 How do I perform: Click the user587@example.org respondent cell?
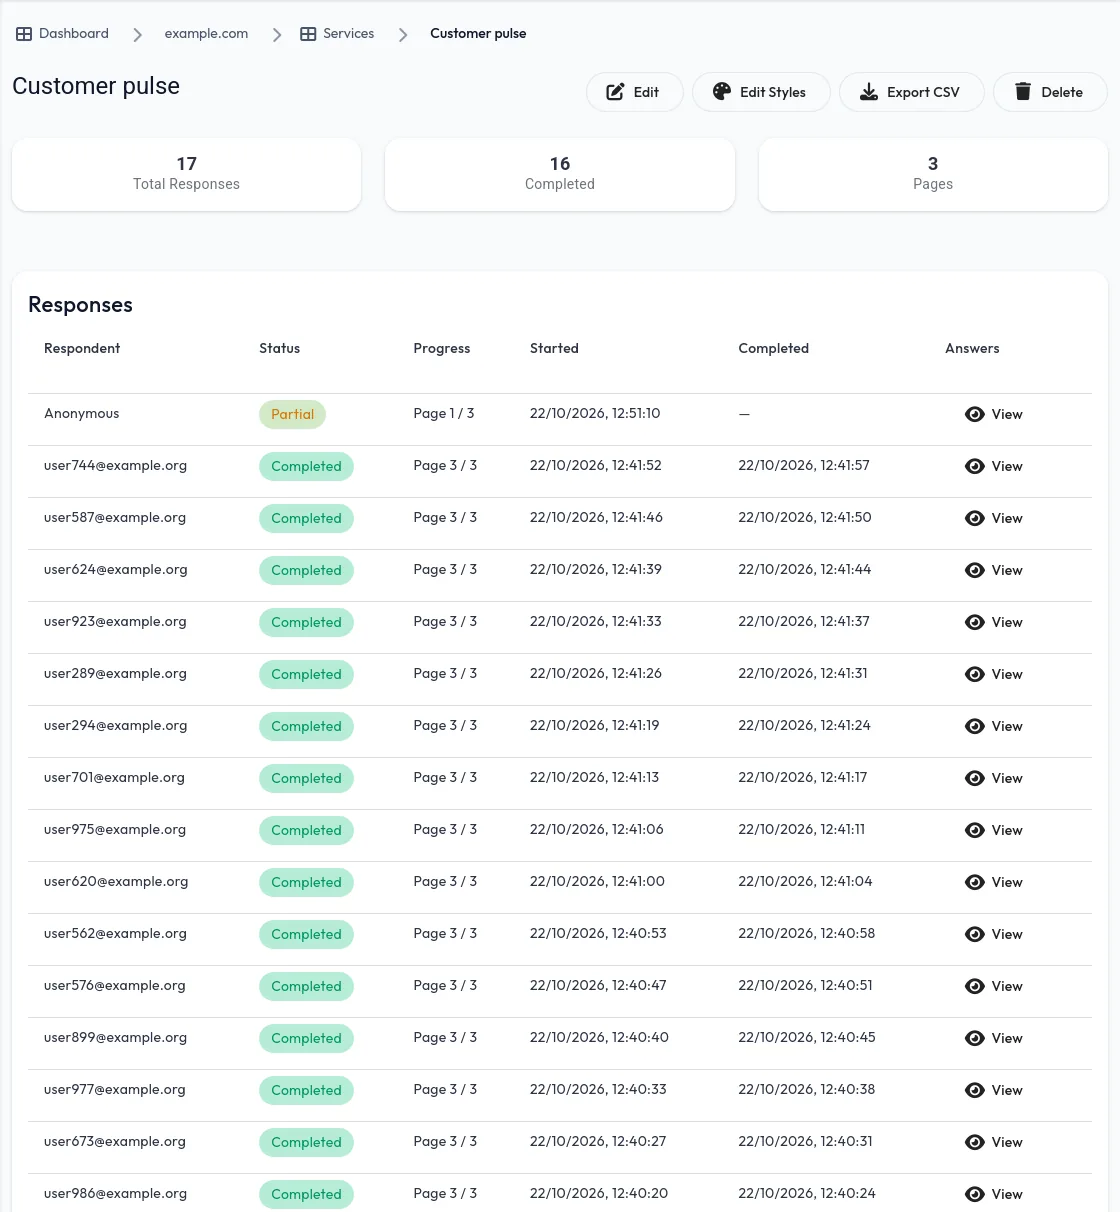point(115,518)
